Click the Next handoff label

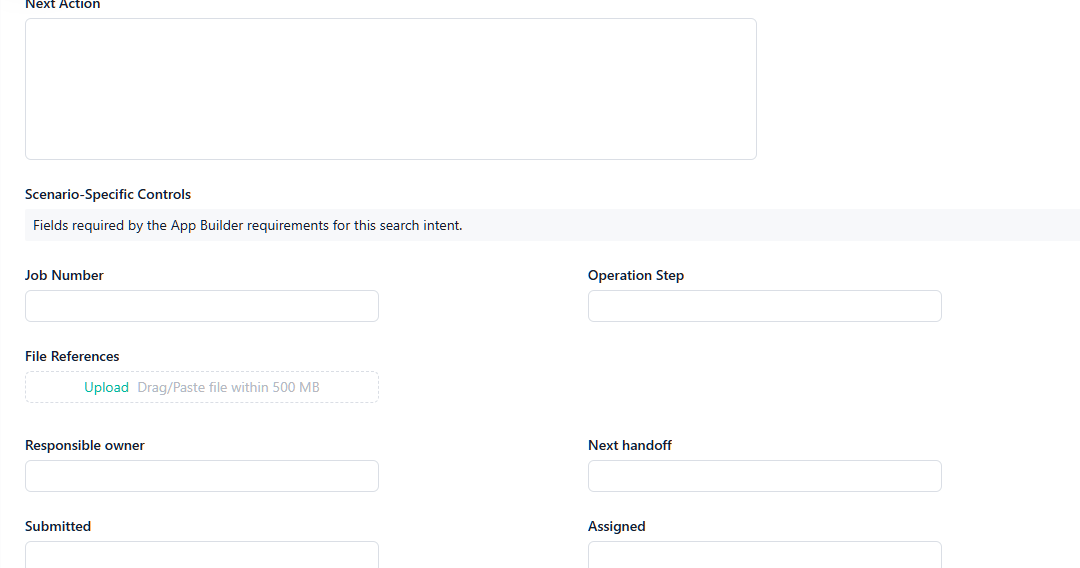(630, 445)
